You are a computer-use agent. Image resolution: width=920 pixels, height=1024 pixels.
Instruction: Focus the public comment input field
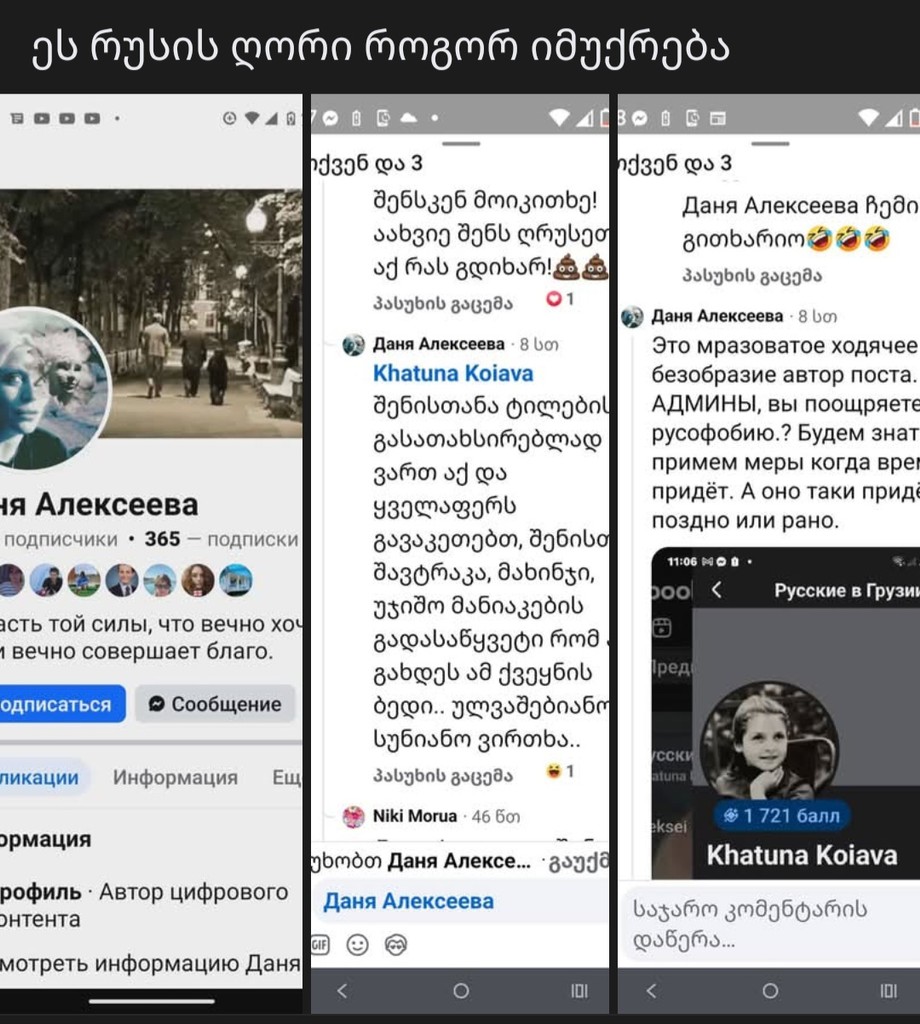point(769,923)
